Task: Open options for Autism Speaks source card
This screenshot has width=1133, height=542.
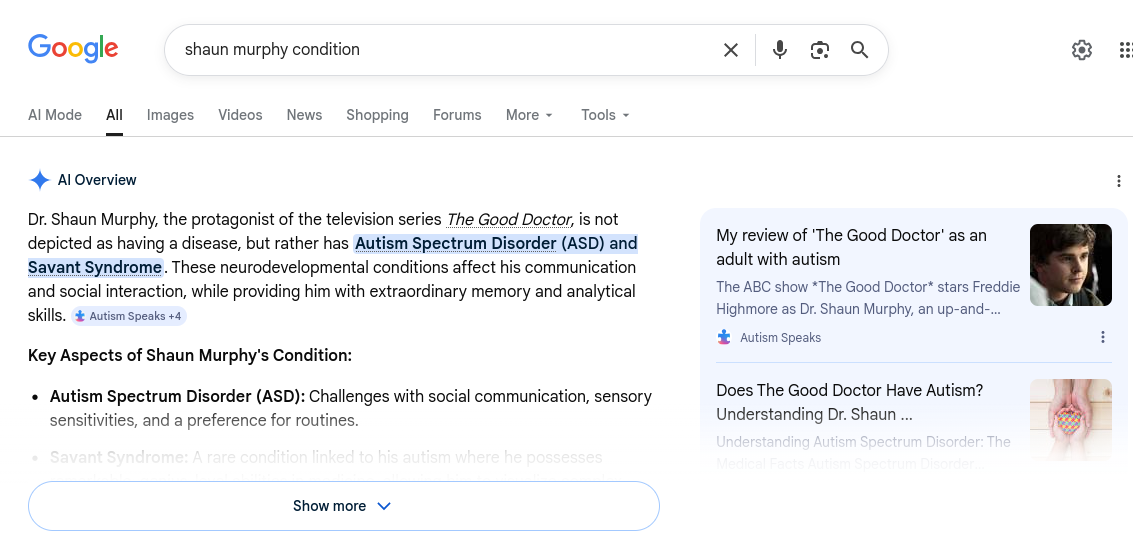Action: pos(1103,337)
